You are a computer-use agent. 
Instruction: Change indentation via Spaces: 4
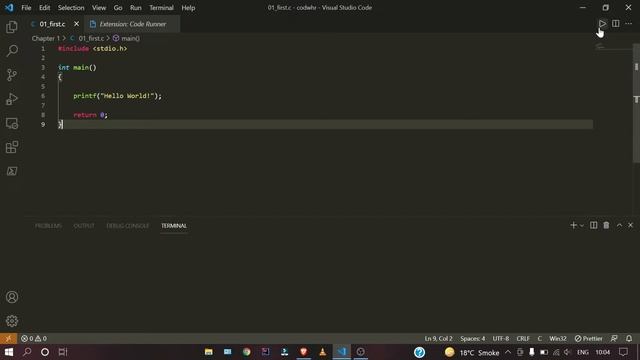click(x=473, y=338)
